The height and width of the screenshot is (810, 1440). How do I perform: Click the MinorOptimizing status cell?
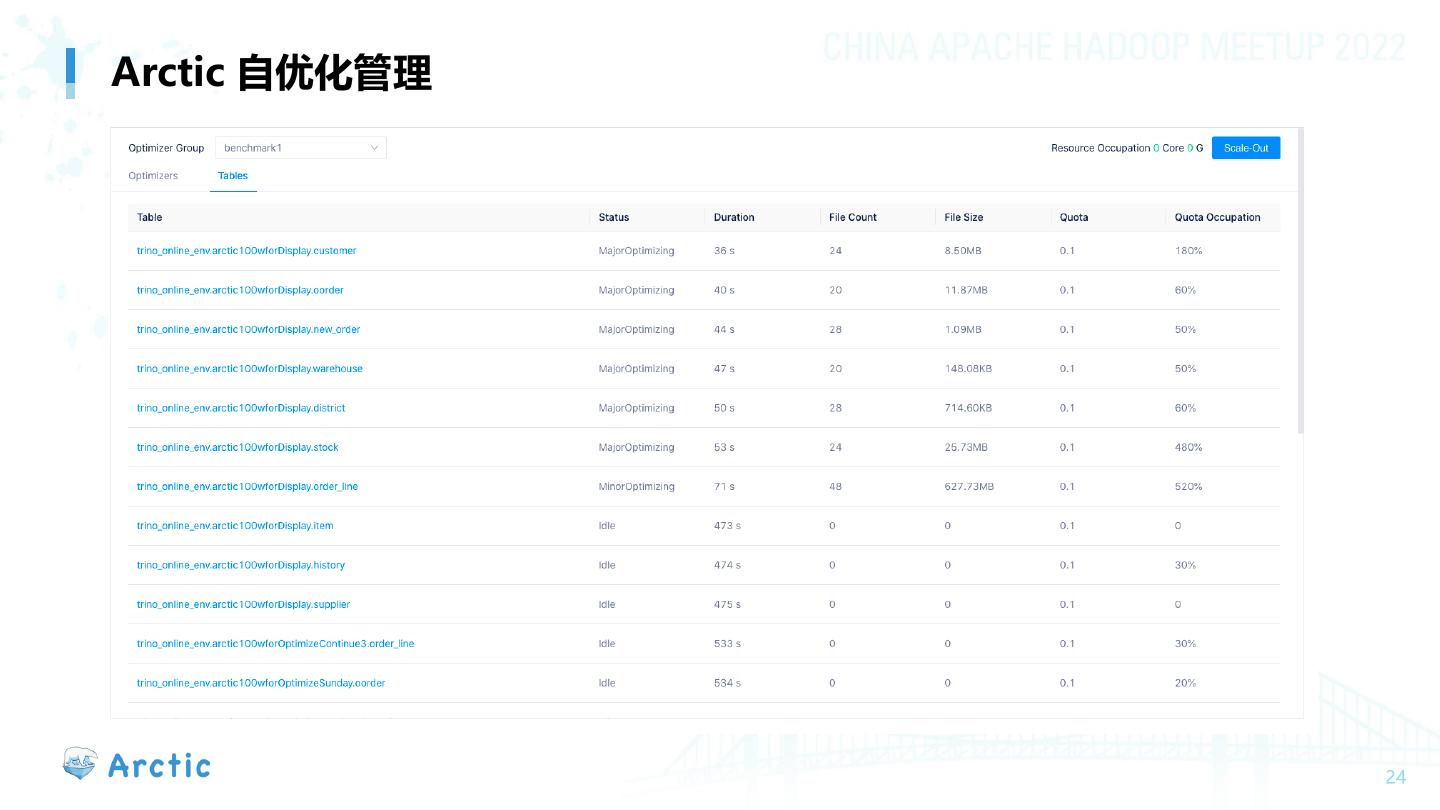click(x=637, y=487)
